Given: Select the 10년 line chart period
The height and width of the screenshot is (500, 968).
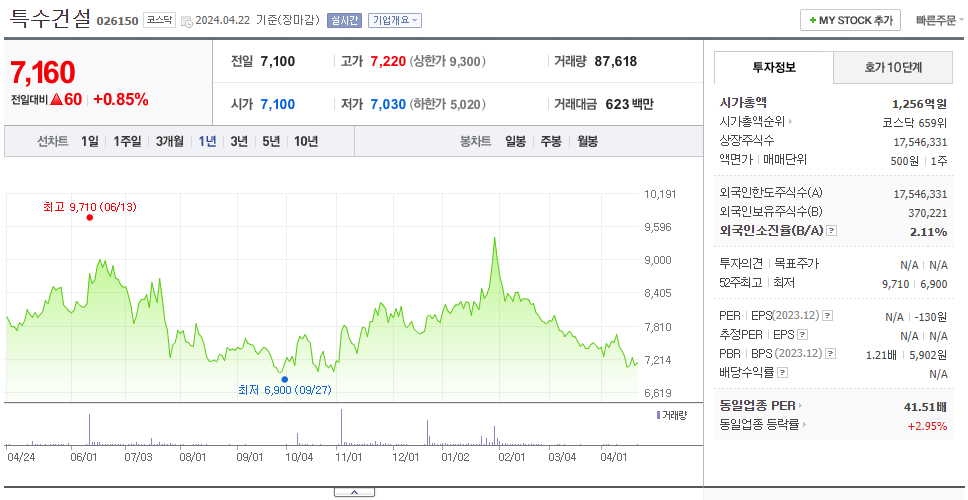Looking at the screenshot, I should tap(306, 141).
